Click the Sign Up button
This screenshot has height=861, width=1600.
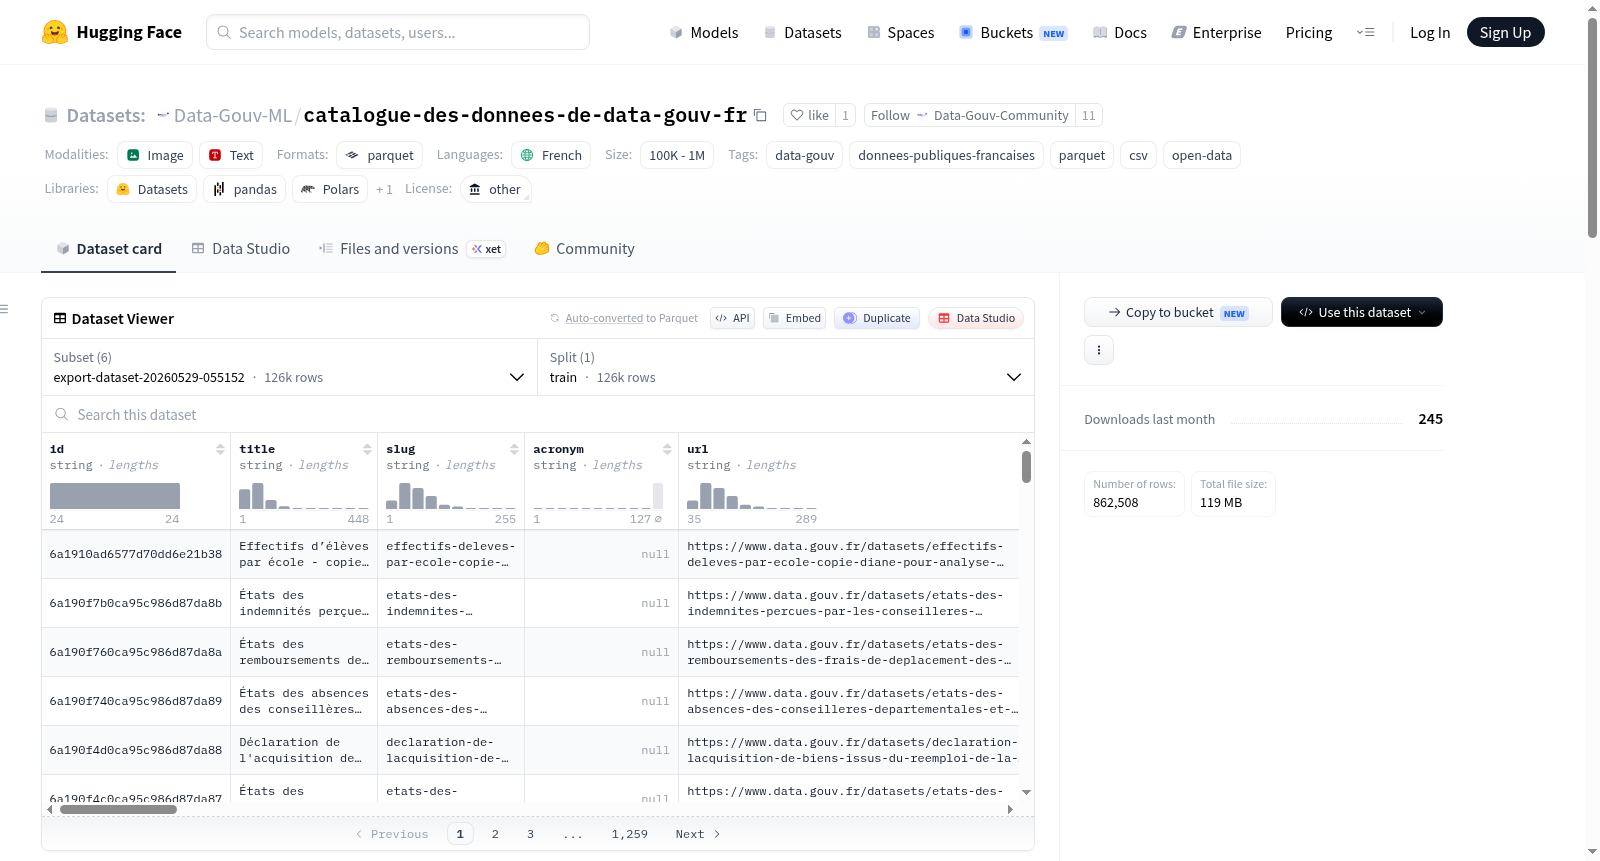click(x=1505, y=32)
